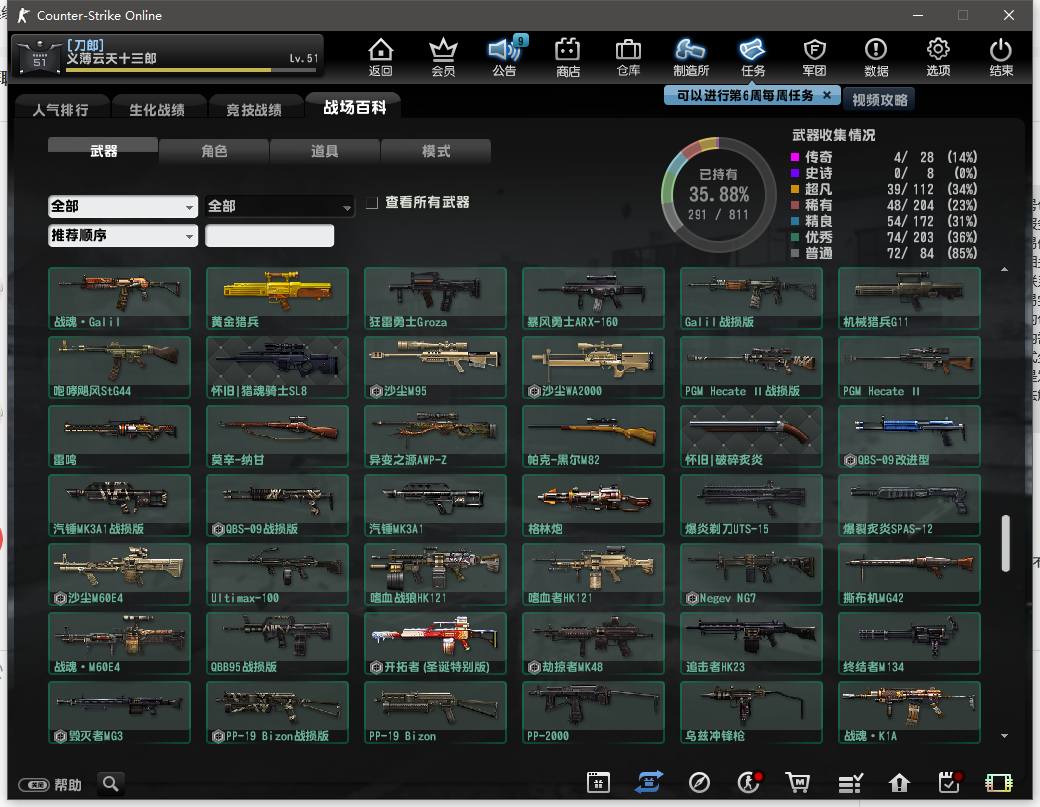Click the orange 超凡 rarity swatch
The width and height of the screenshot is (1040, 807).
pyautogui.click(x=795, y=189)
